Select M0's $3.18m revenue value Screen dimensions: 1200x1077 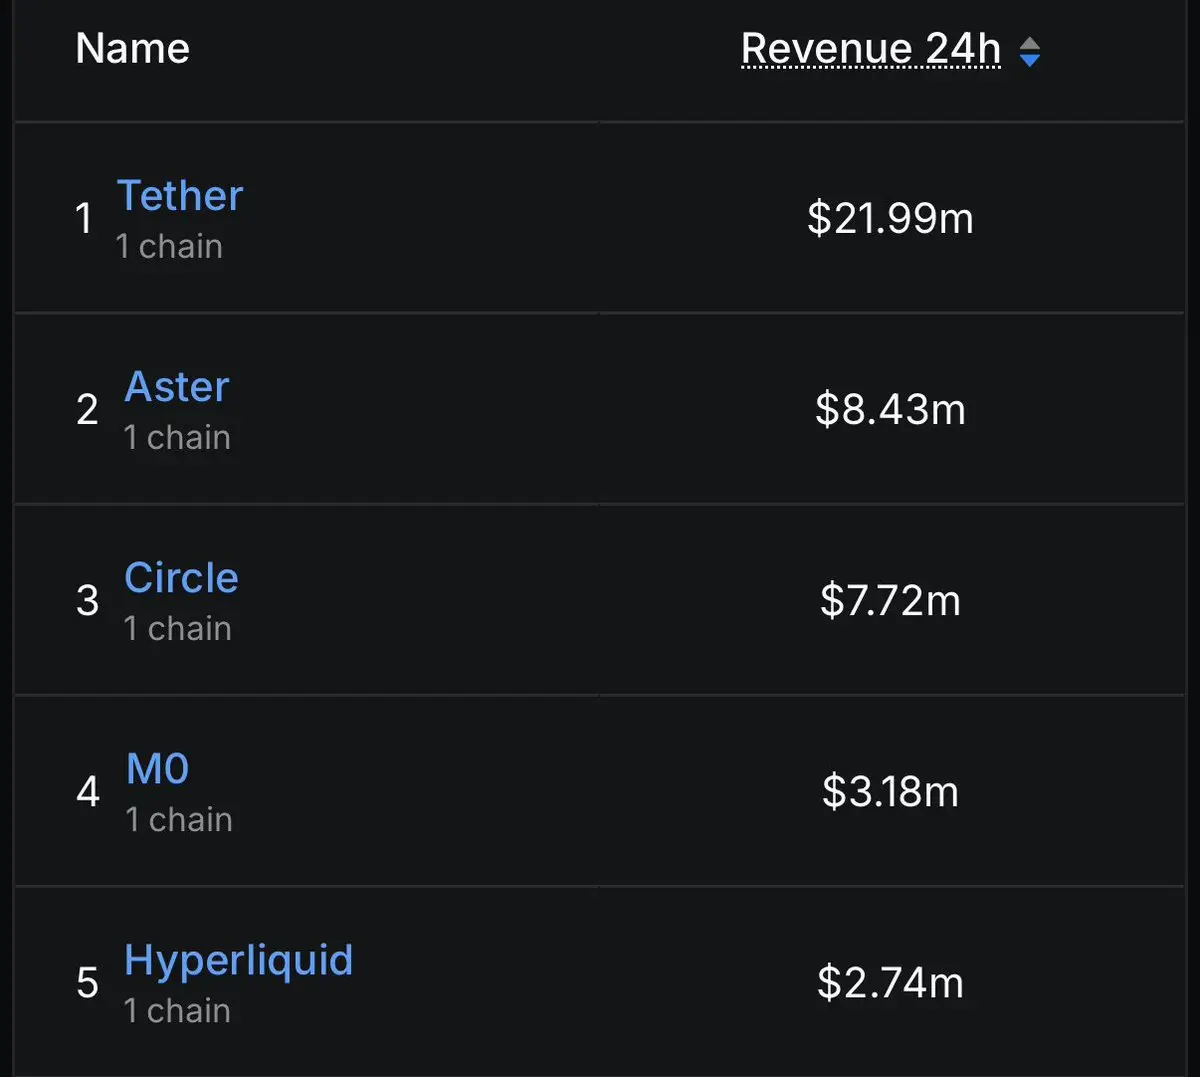tap(890, 791)
